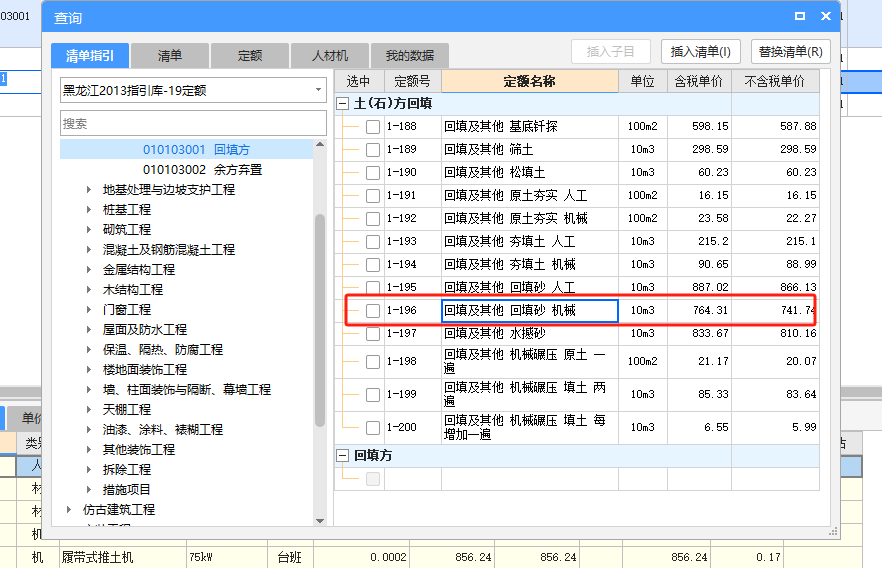Viewport: 882px width, 568px height.
Task: Check the box for 1-199 row
Action: [x=372, y=395]
